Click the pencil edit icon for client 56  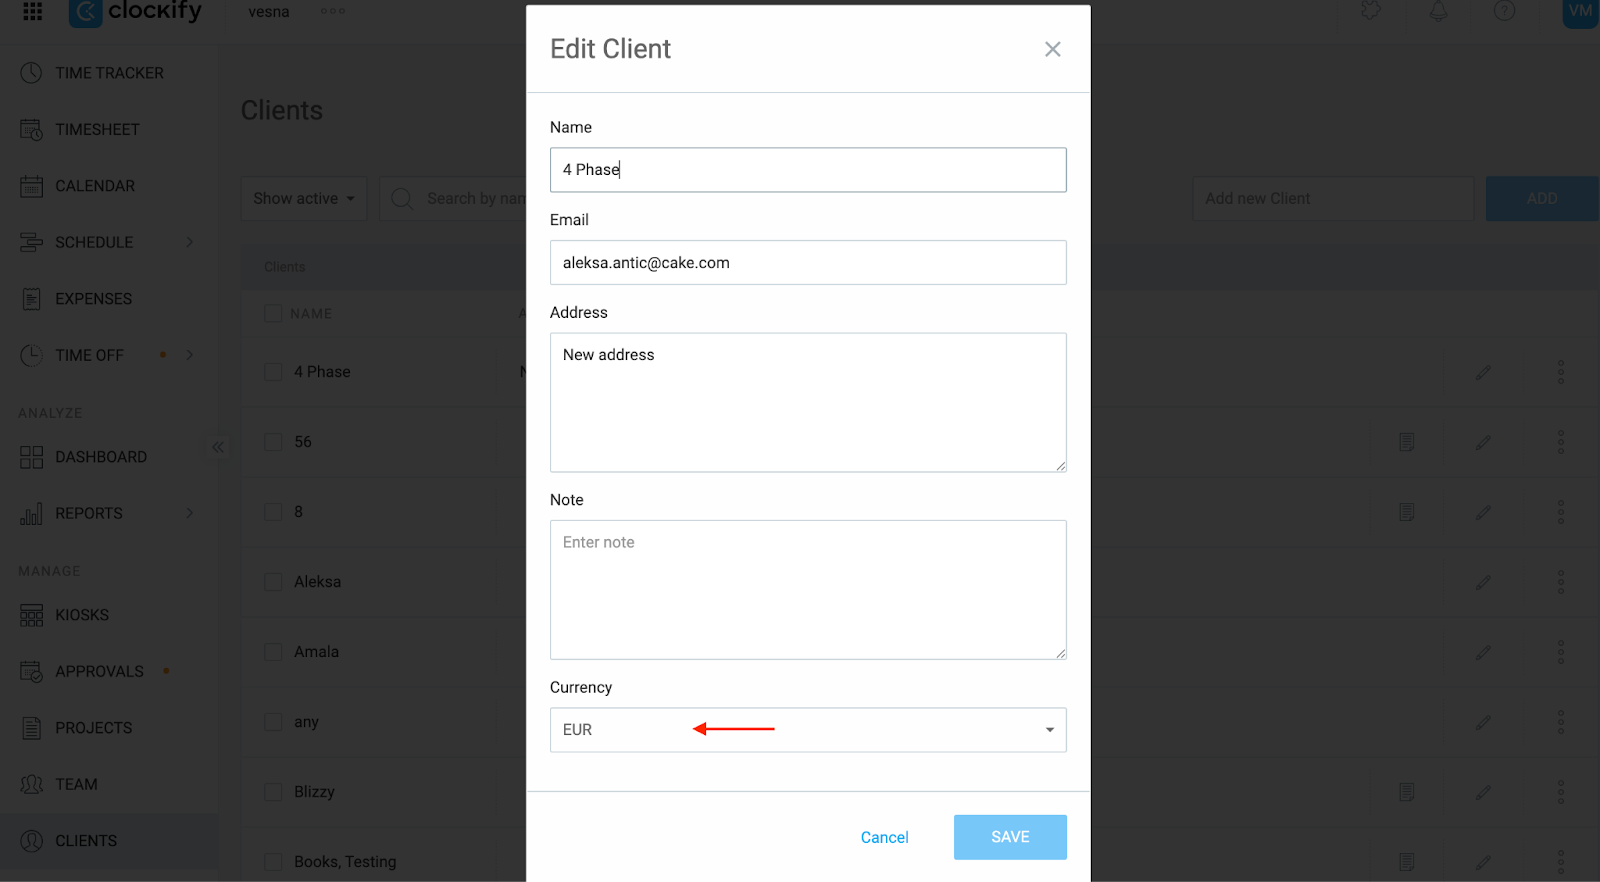(x=1483, y=442)
